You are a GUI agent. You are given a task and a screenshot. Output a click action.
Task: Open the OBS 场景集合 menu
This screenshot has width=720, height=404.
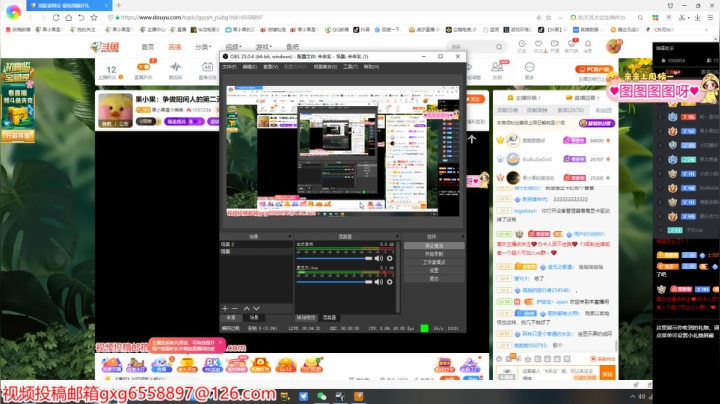point(325,67)
